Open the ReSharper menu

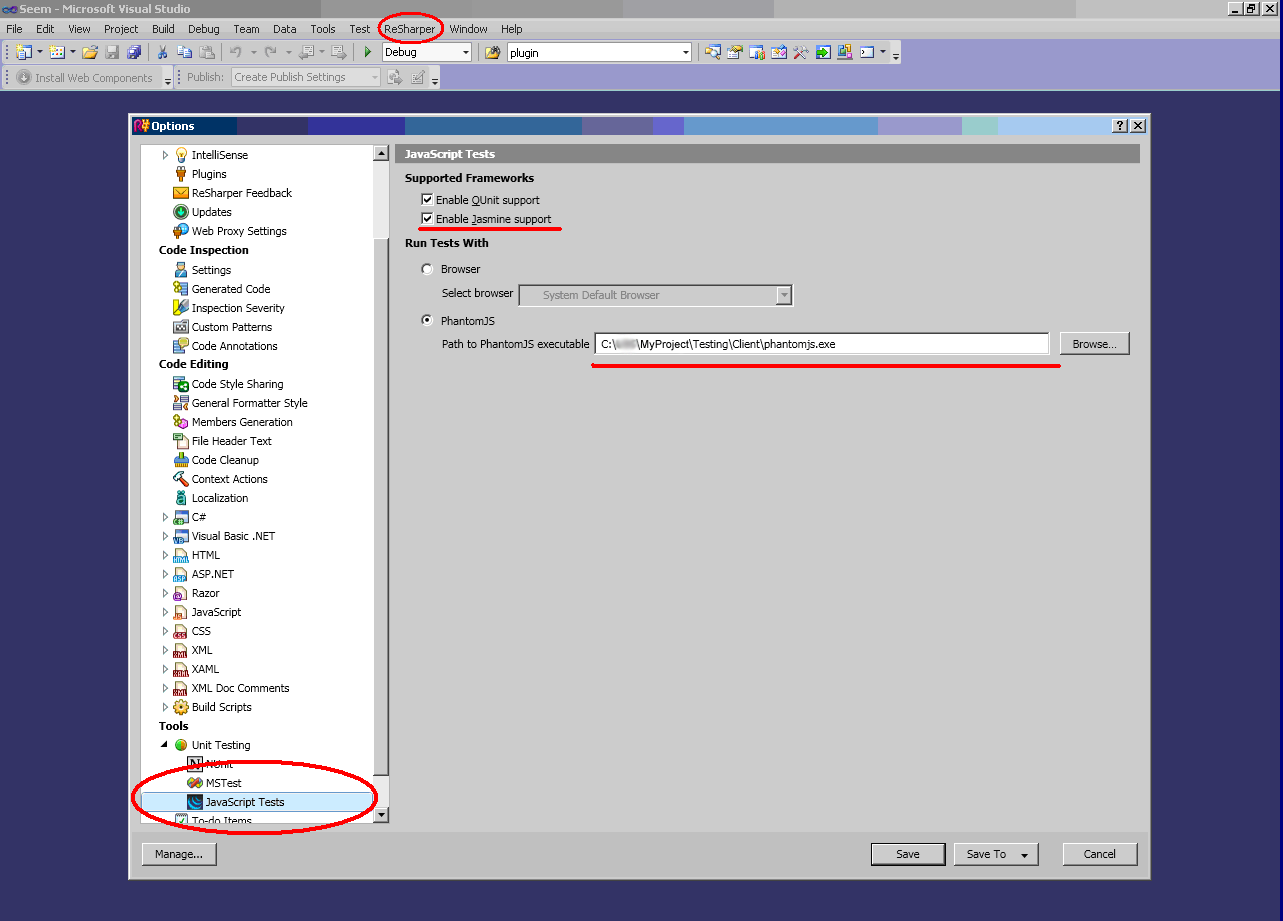[410, 29]
